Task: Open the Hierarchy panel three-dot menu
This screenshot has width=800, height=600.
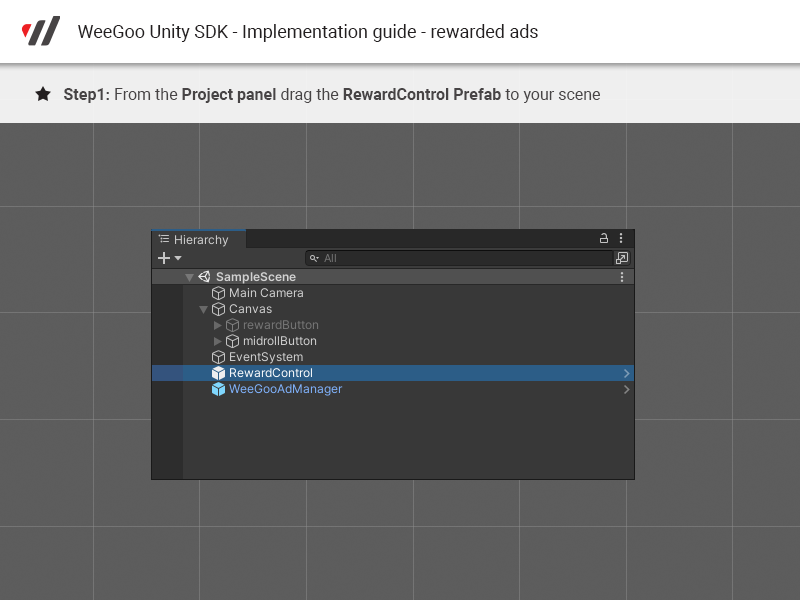Action: click(x=621, y=239)
